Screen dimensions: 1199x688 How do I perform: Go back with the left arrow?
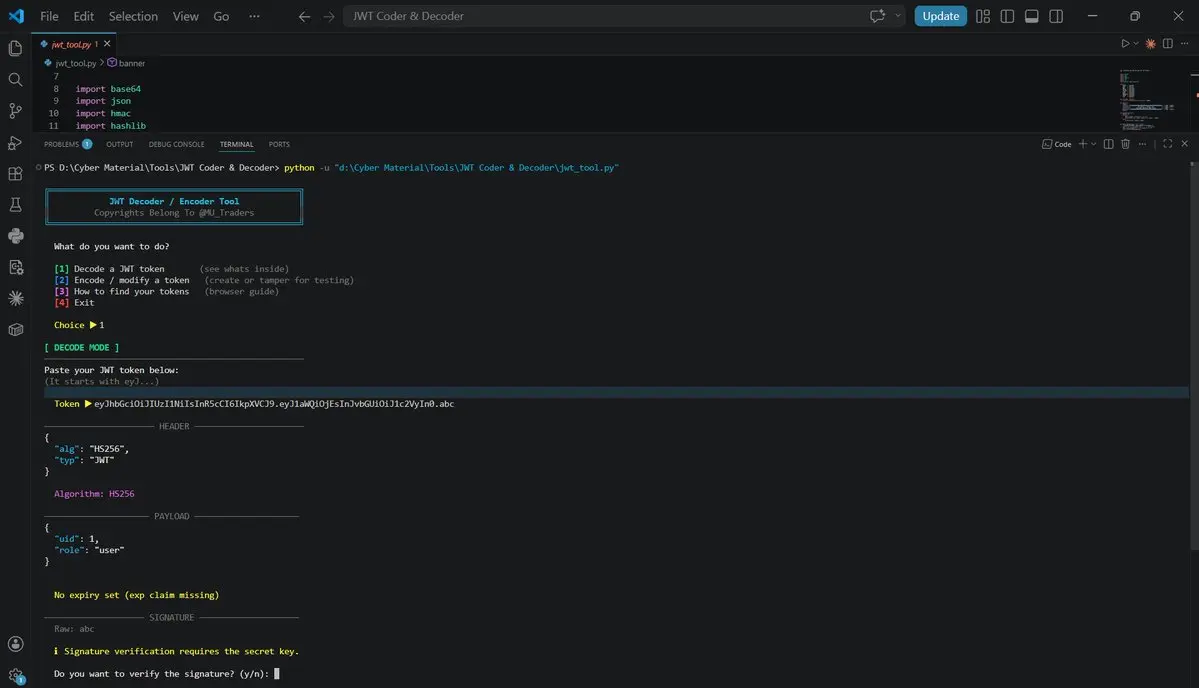point(304,16)
